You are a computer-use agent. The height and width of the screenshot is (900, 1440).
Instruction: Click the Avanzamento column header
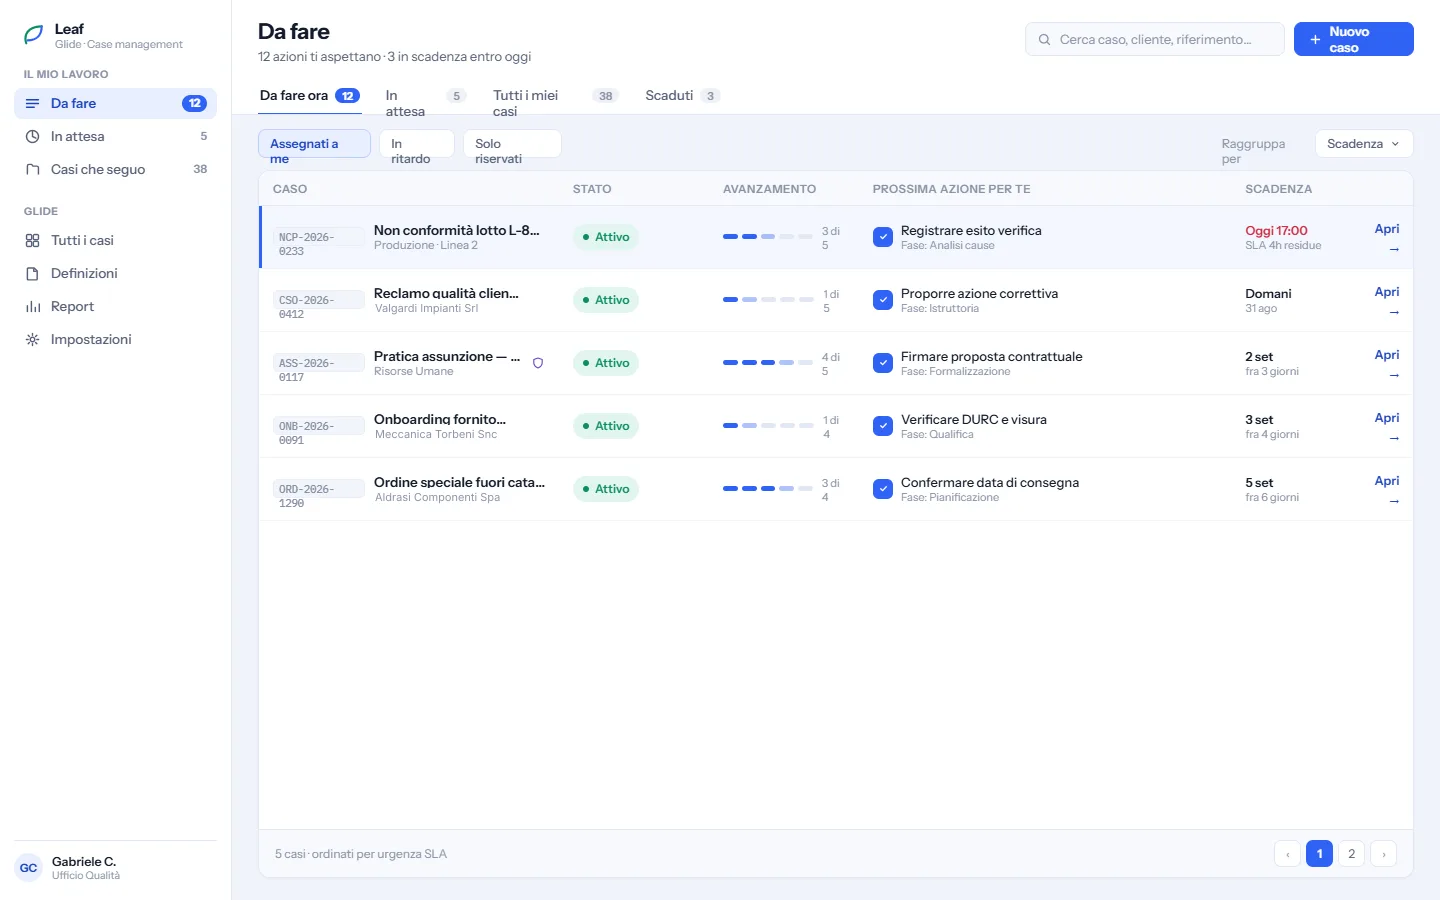(x=769, y=189)
